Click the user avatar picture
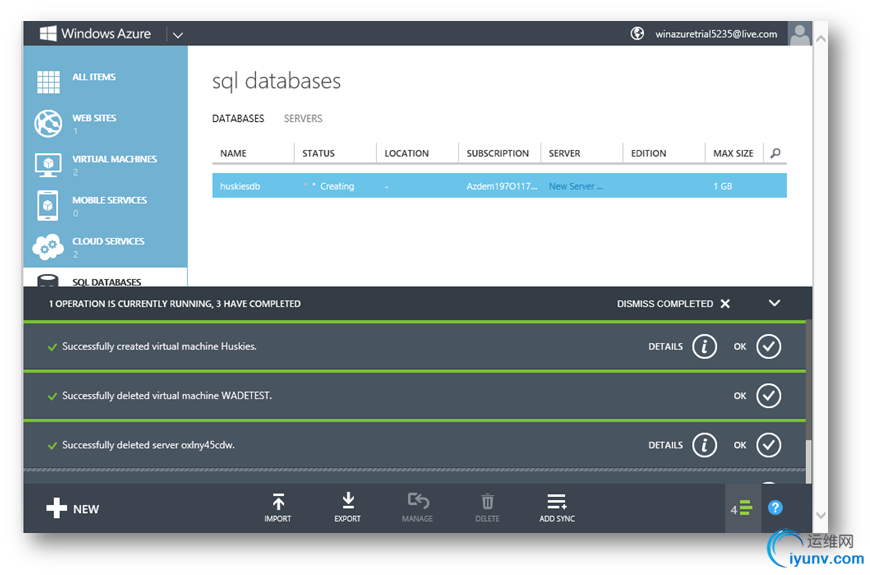This screenshot has height=575, width=870. coord(800,34)
